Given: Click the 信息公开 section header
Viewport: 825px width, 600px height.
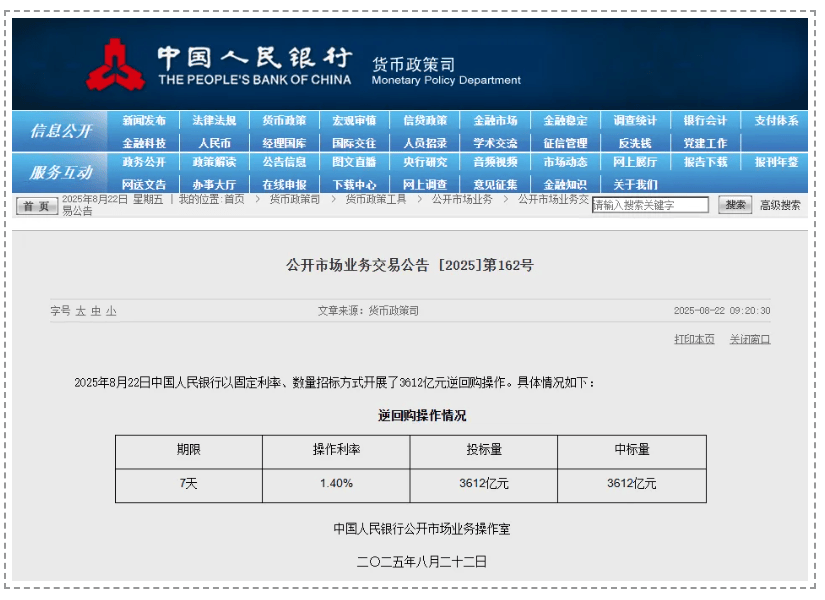Looking at the screenshot, I should (61, 131).
